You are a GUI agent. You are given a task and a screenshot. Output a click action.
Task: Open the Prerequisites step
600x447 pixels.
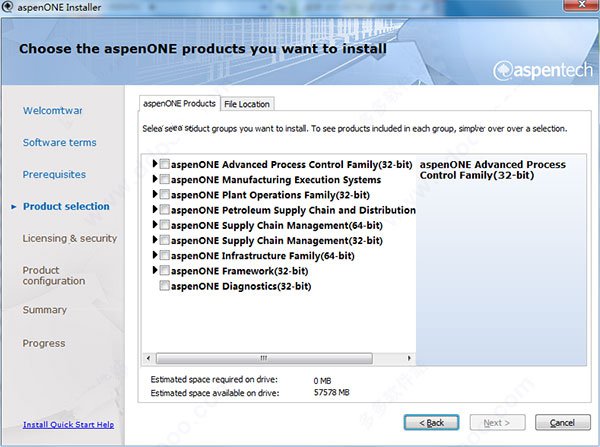54,175
